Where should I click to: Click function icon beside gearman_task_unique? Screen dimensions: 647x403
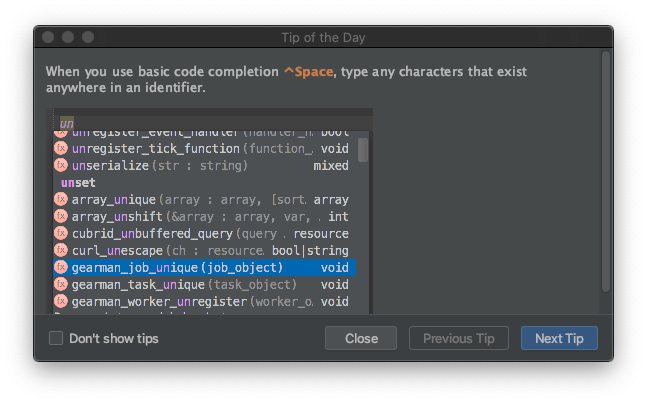point(61,284)
